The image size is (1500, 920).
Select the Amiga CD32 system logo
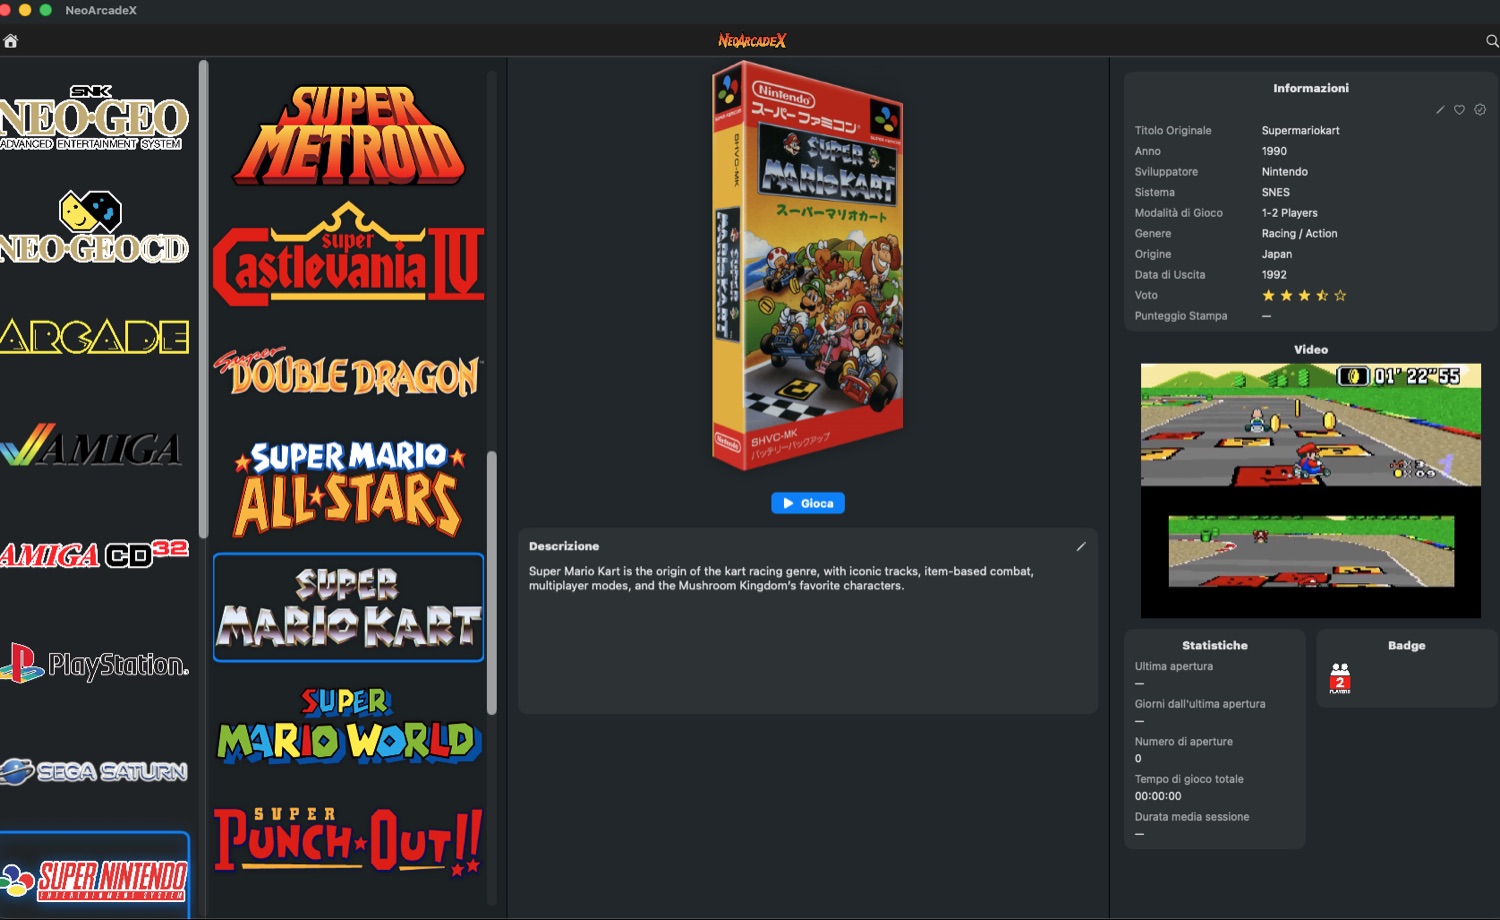[x=94, y=553]
